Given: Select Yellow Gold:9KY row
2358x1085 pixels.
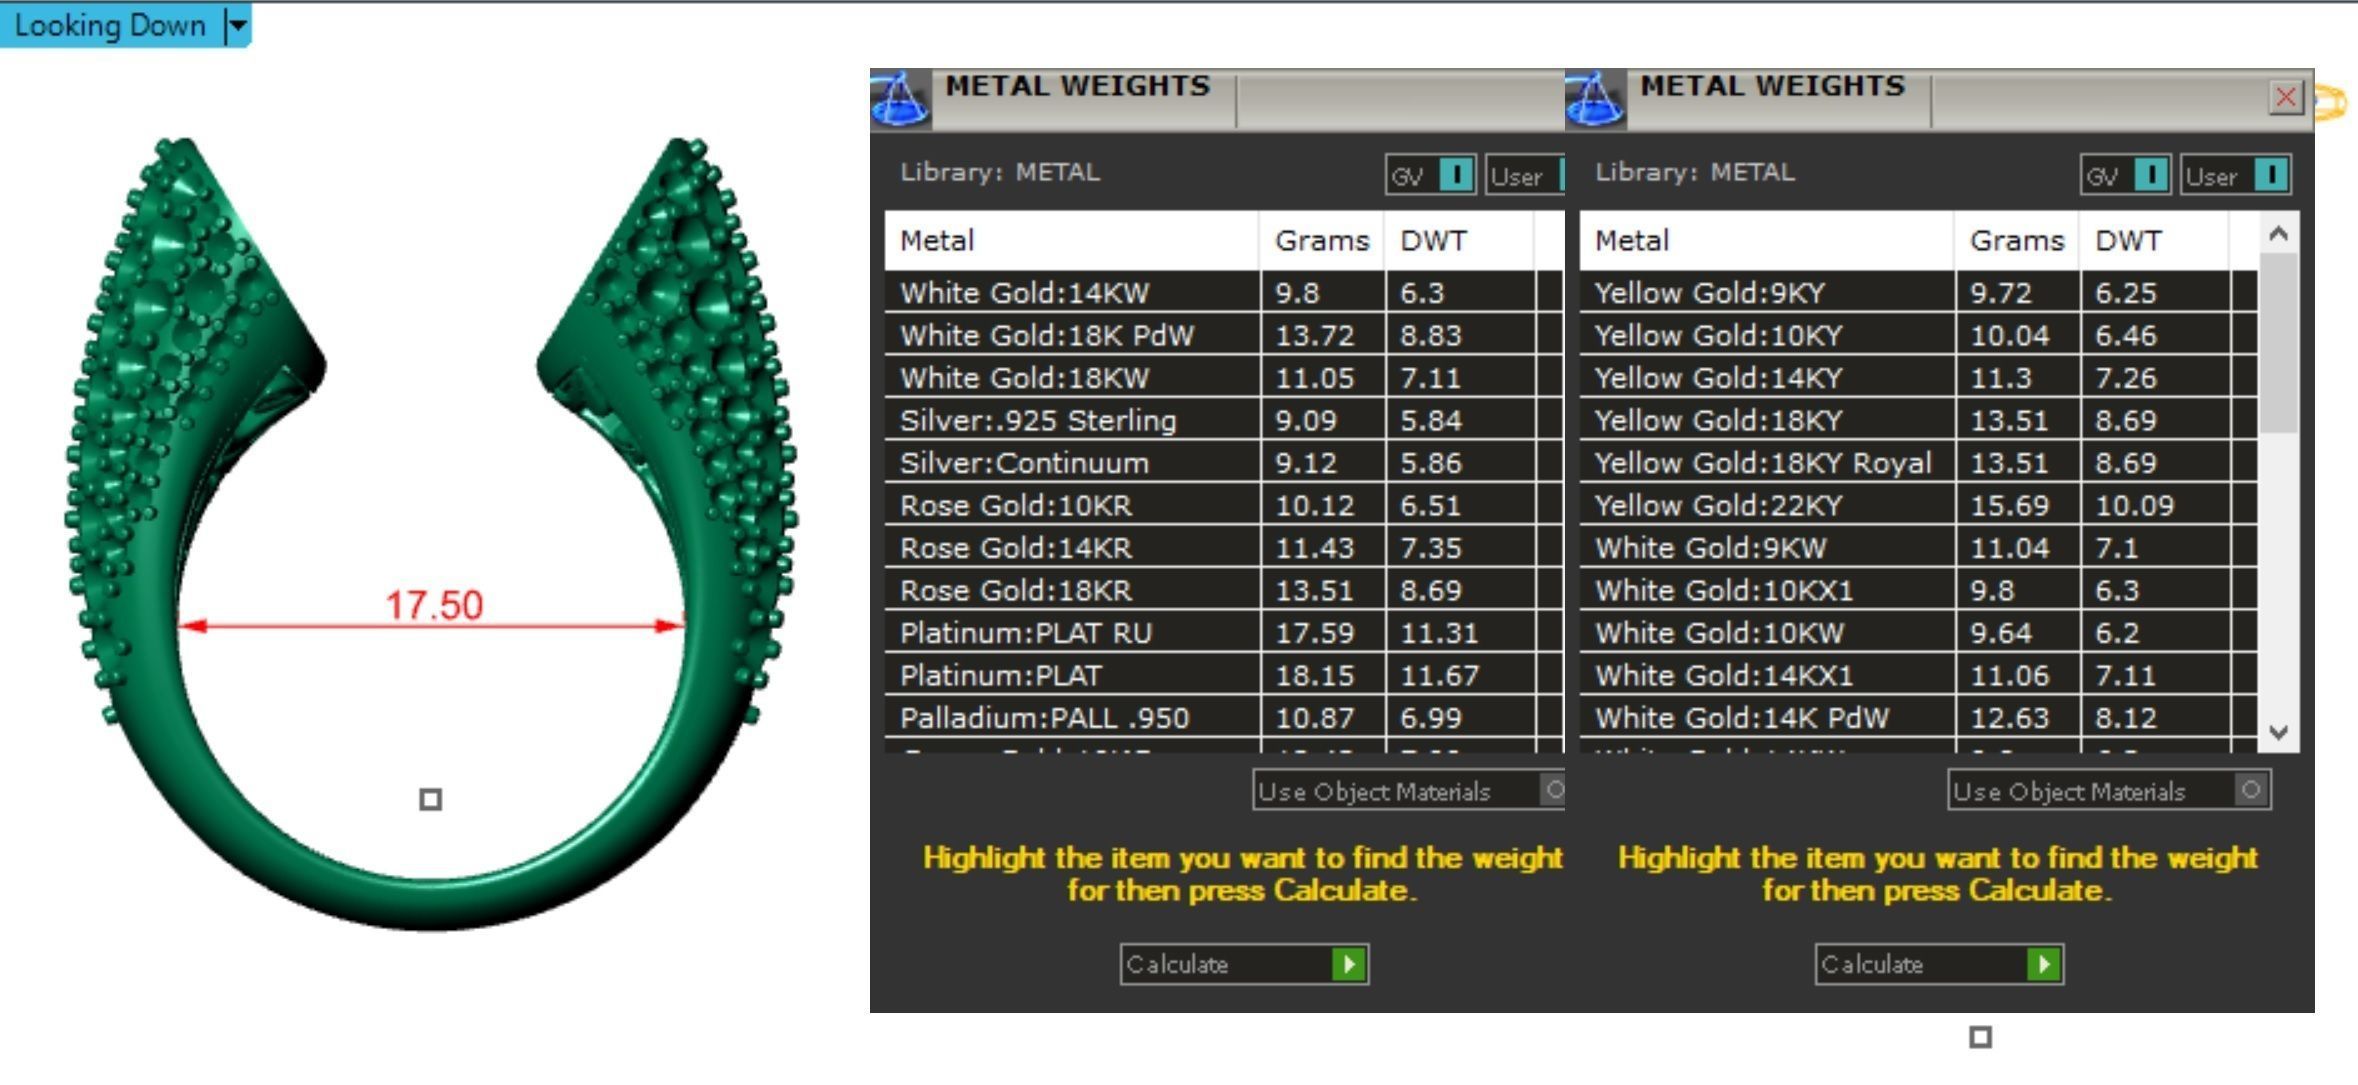Looking at the screenshot, I should (1919, 293).
